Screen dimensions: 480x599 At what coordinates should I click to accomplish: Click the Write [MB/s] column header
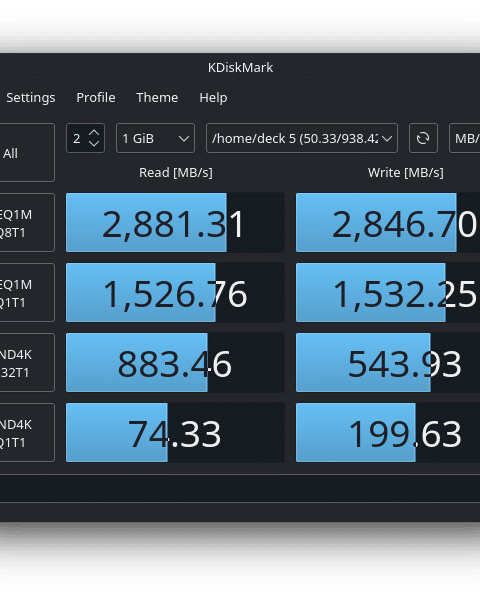(406, 173)
